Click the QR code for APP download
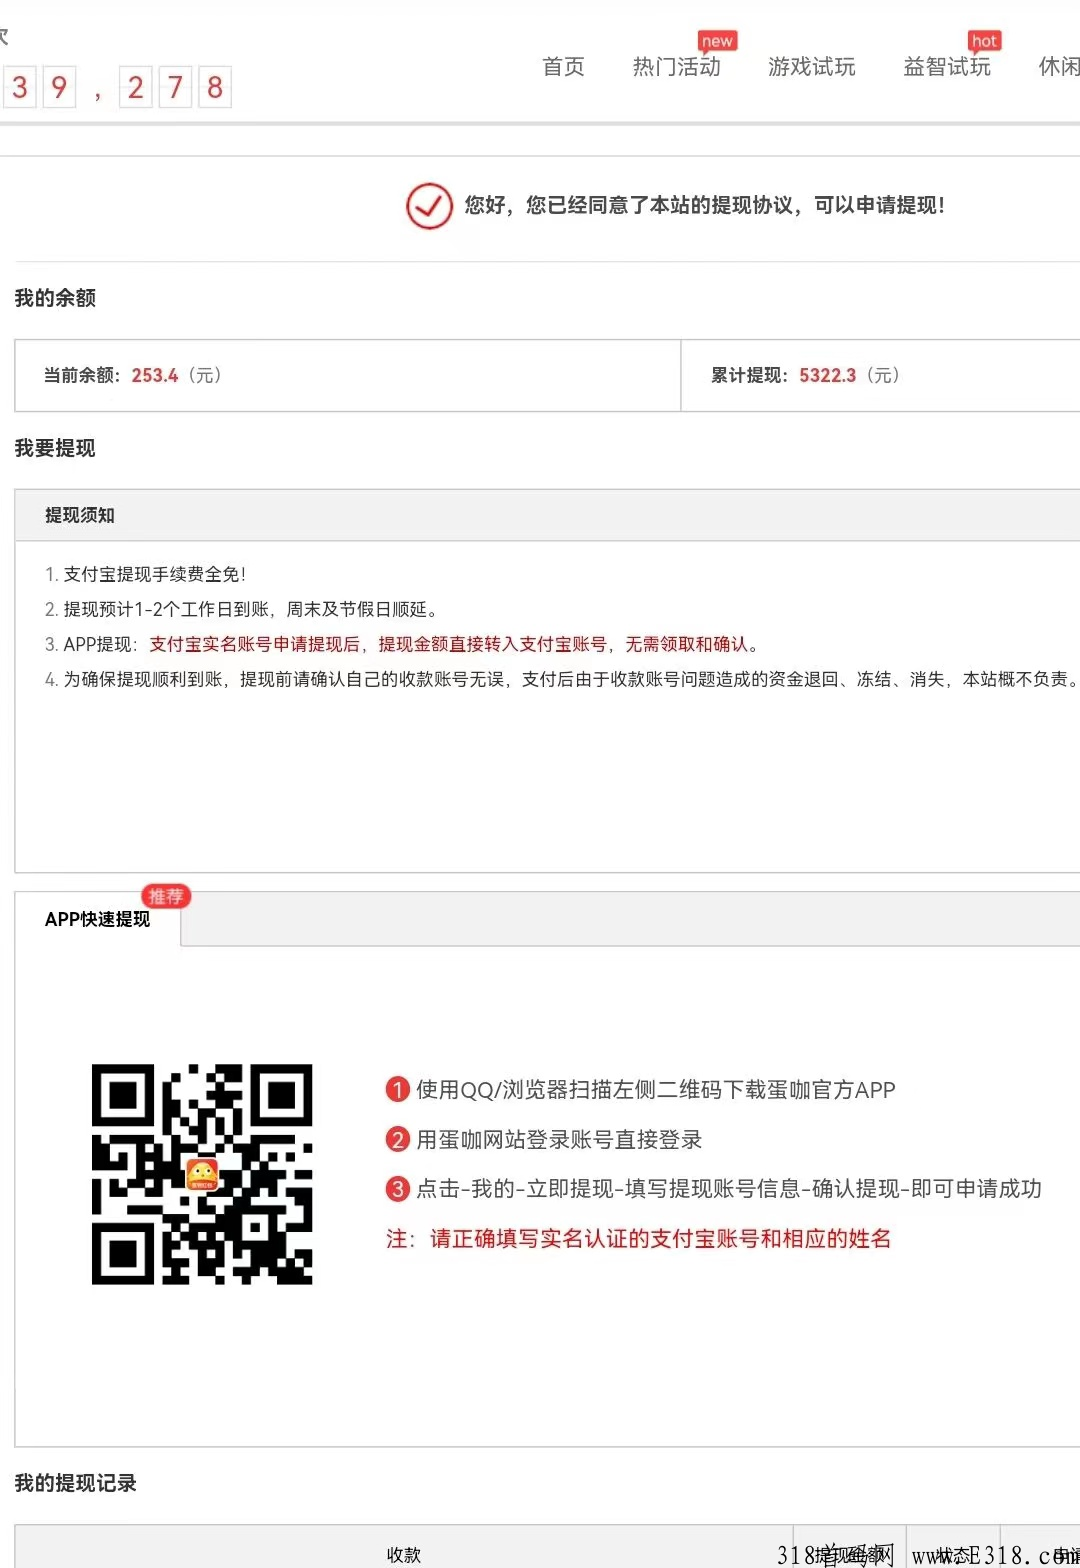The height and width of the screenshot is (1568, 1080). [202, 1174]
